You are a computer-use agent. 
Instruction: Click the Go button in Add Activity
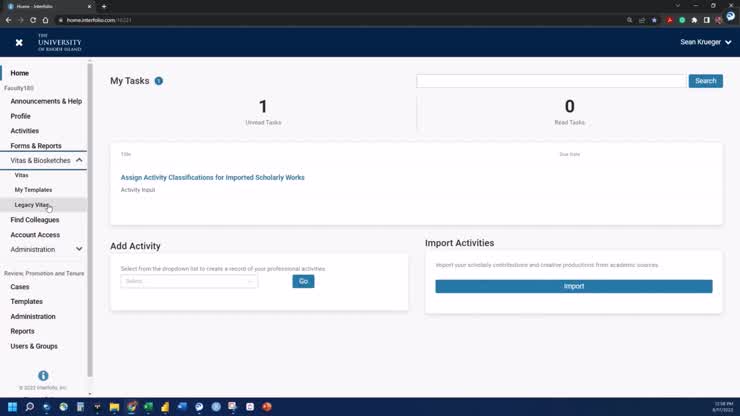303,281
